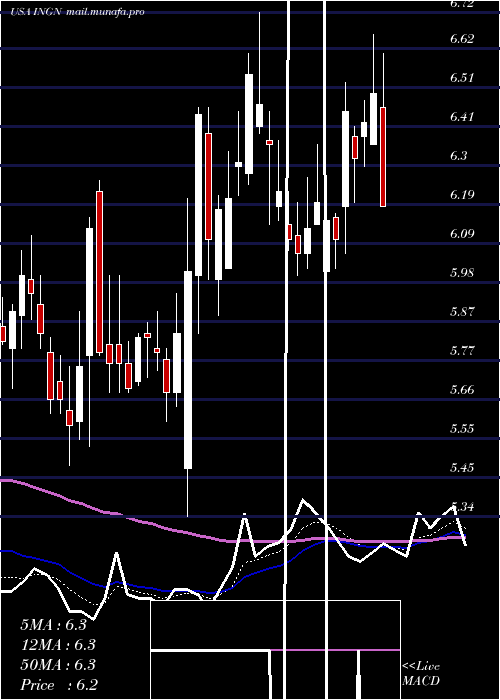The image size is (500, 700).
Task: Select the 5.45 price axis label
Action: [x=462, y=468]
